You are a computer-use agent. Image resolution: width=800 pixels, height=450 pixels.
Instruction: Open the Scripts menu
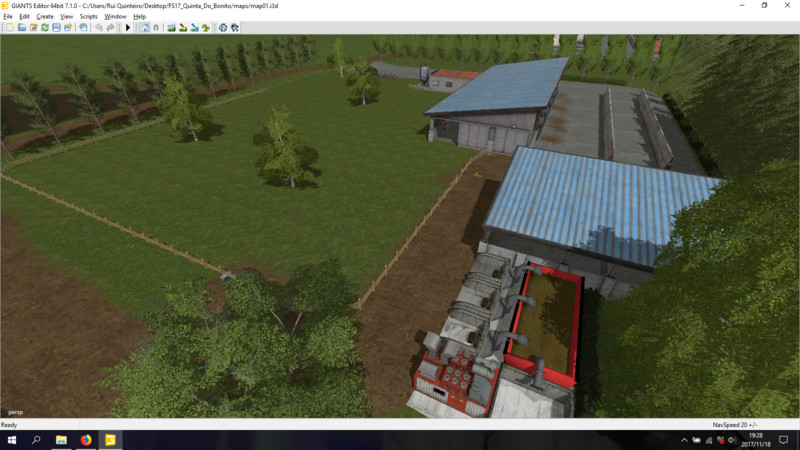(89, 17)
